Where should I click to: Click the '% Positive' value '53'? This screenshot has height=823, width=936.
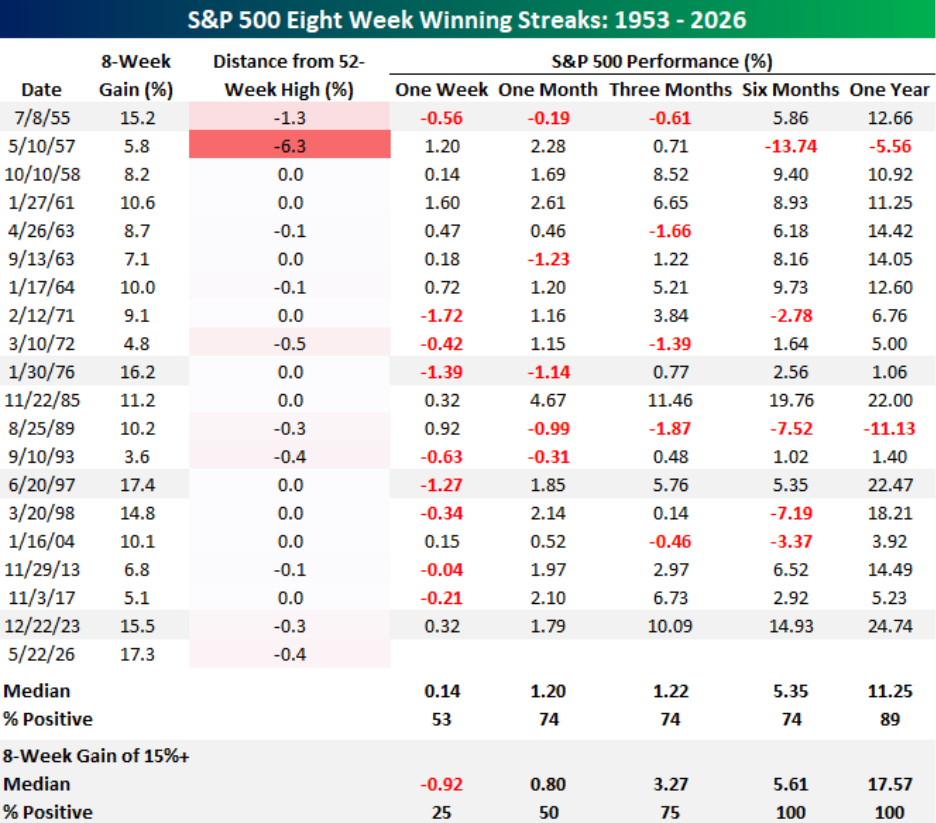tap(442, 719)
